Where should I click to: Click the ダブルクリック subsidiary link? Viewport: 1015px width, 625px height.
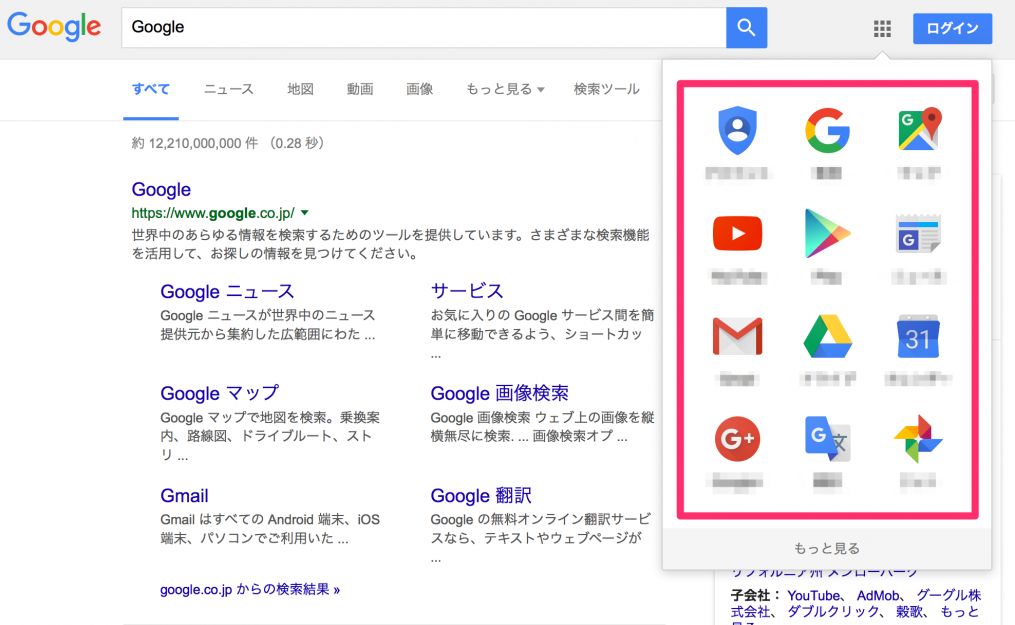tap(832, 611)
